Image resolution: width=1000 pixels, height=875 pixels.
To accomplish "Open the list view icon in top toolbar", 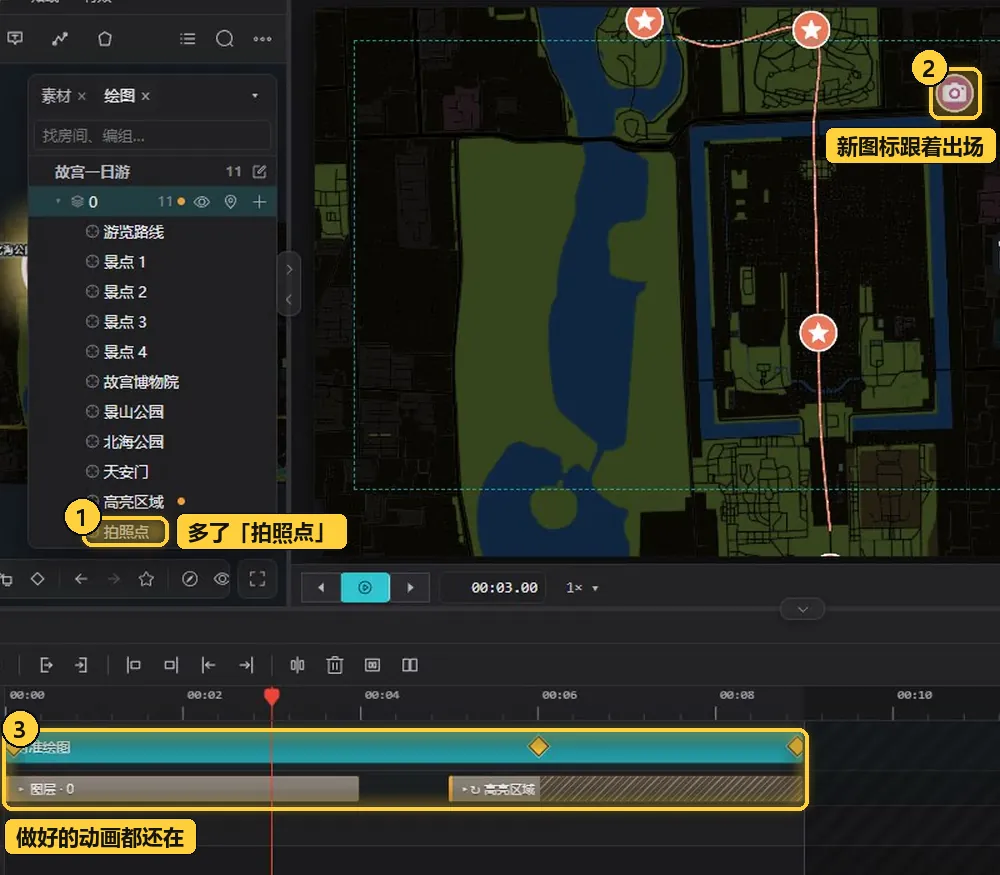I will (x=188, y=39).
